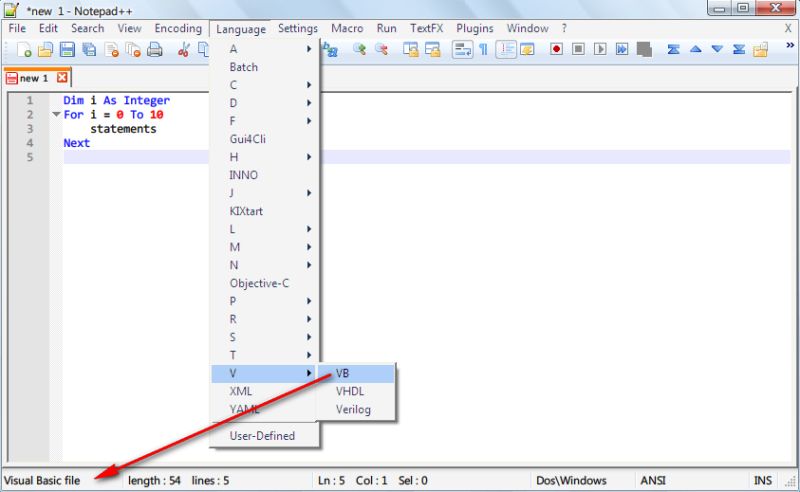Click the Close document toolbar icon

click(x=111, y=50)
